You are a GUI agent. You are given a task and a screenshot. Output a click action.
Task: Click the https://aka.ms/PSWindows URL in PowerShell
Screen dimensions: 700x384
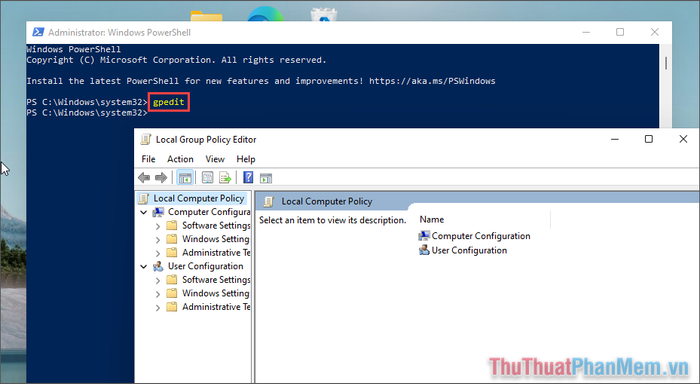(432, 81)
